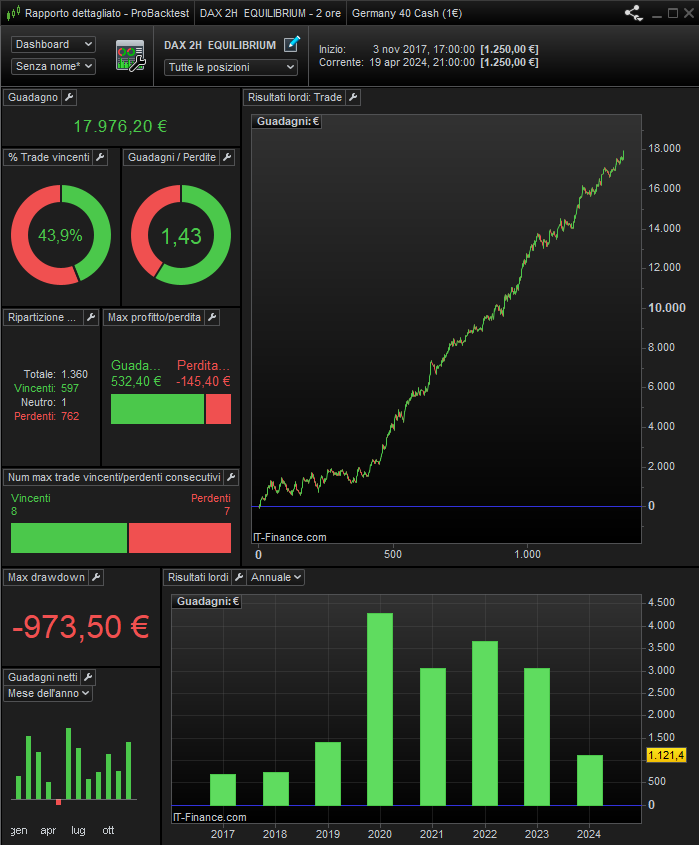Click the negative red bar in monthly chart
Image resolution: width=699 pixels, height=845 pixels.
(59, 802)
